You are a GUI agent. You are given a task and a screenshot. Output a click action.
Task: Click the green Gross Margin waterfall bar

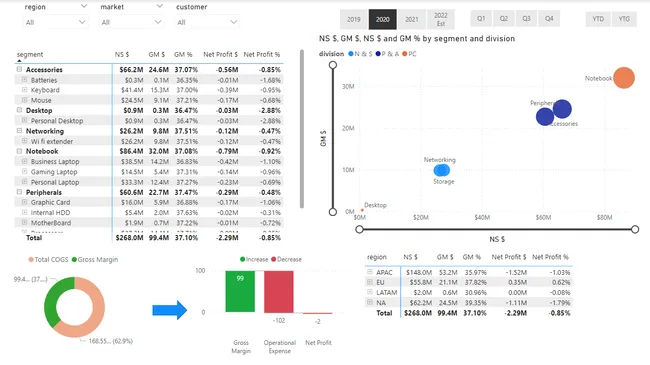tap(240, 291)
